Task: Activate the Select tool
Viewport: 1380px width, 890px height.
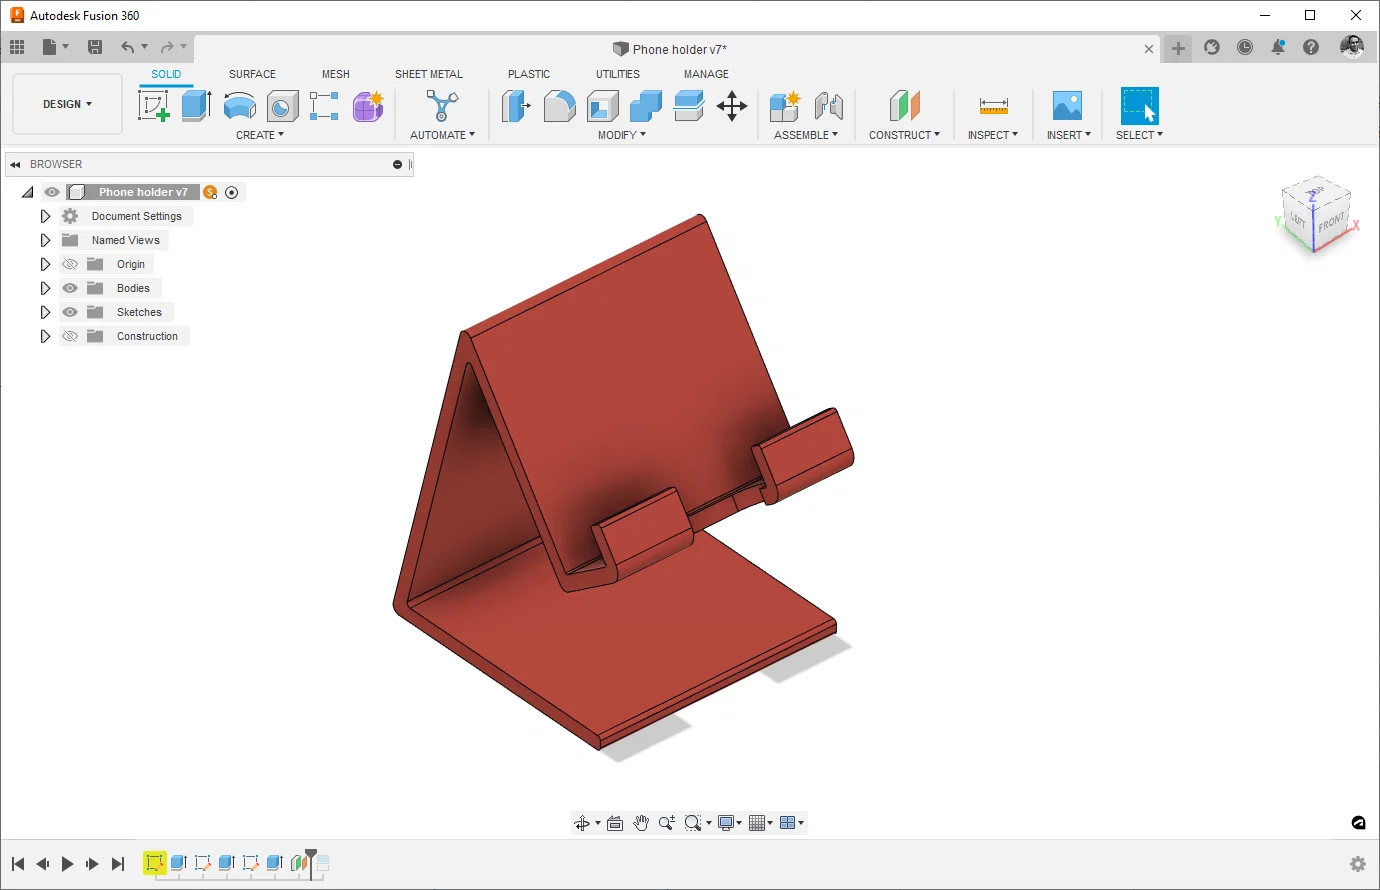Action: pos(1139,106)
